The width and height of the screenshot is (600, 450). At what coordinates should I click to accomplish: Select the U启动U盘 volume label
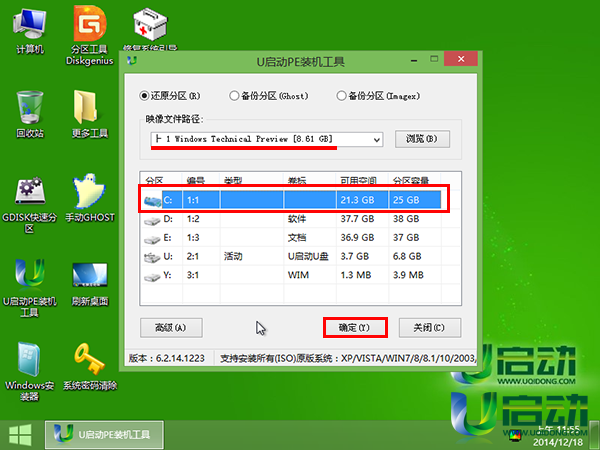pyautogui.click(x=308, y=256)
